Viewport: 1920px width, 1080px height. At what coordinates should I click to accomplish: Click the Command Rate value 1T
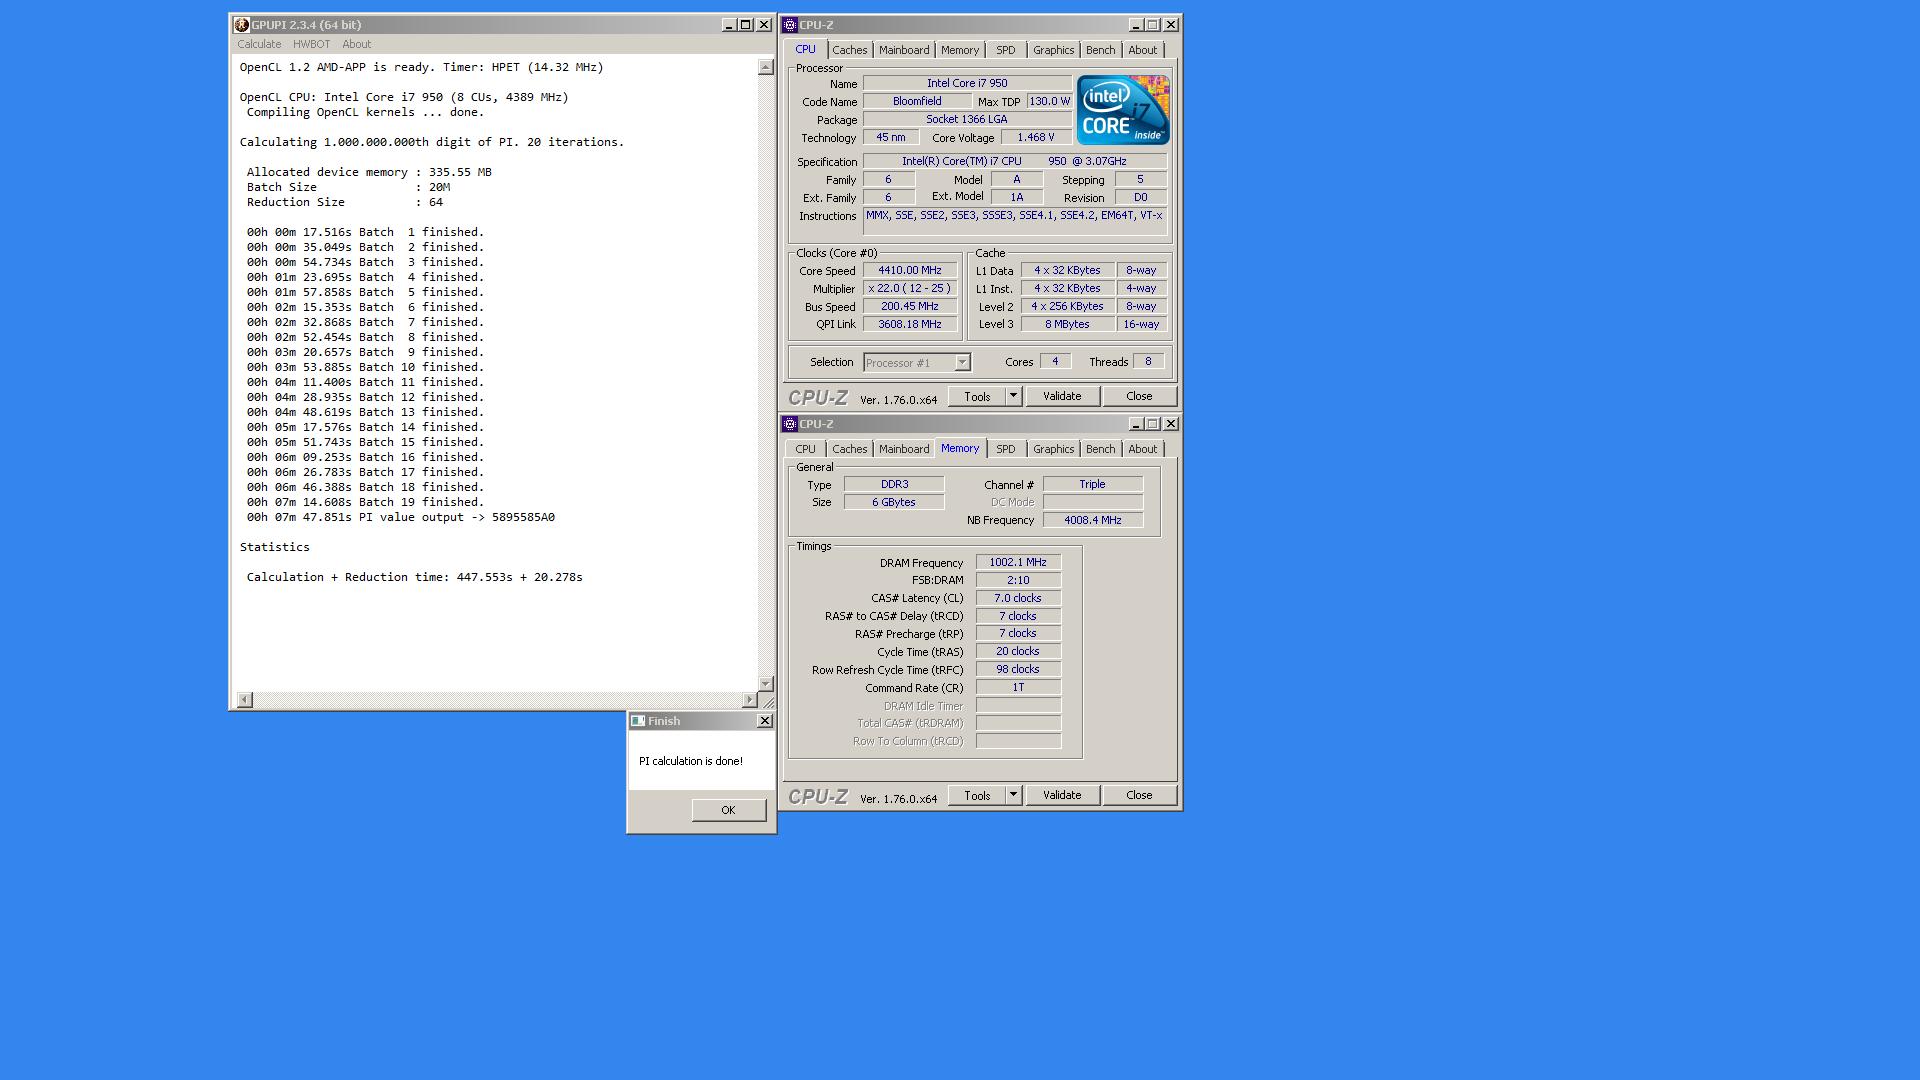(1018, 687)
